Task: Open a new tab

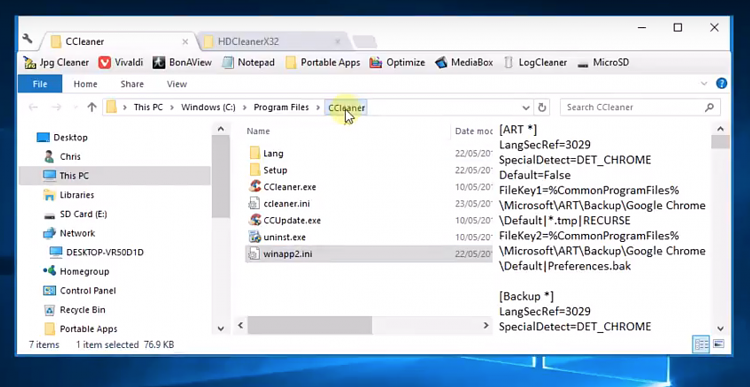Action: pyautogui.click(x=364, y=42)
